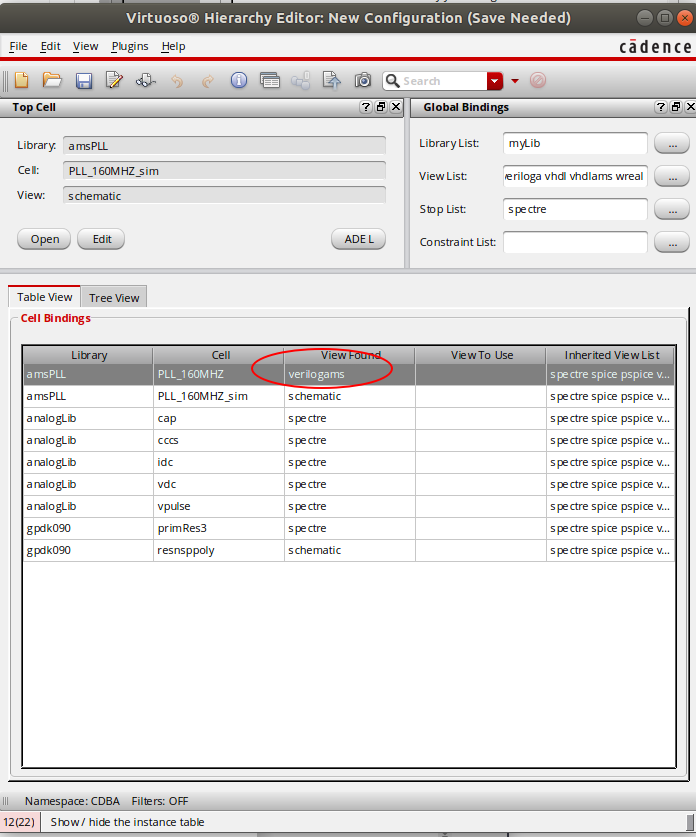Close the Top Cell panel
The height and width of the screenshot is (837, 696).
396,107
